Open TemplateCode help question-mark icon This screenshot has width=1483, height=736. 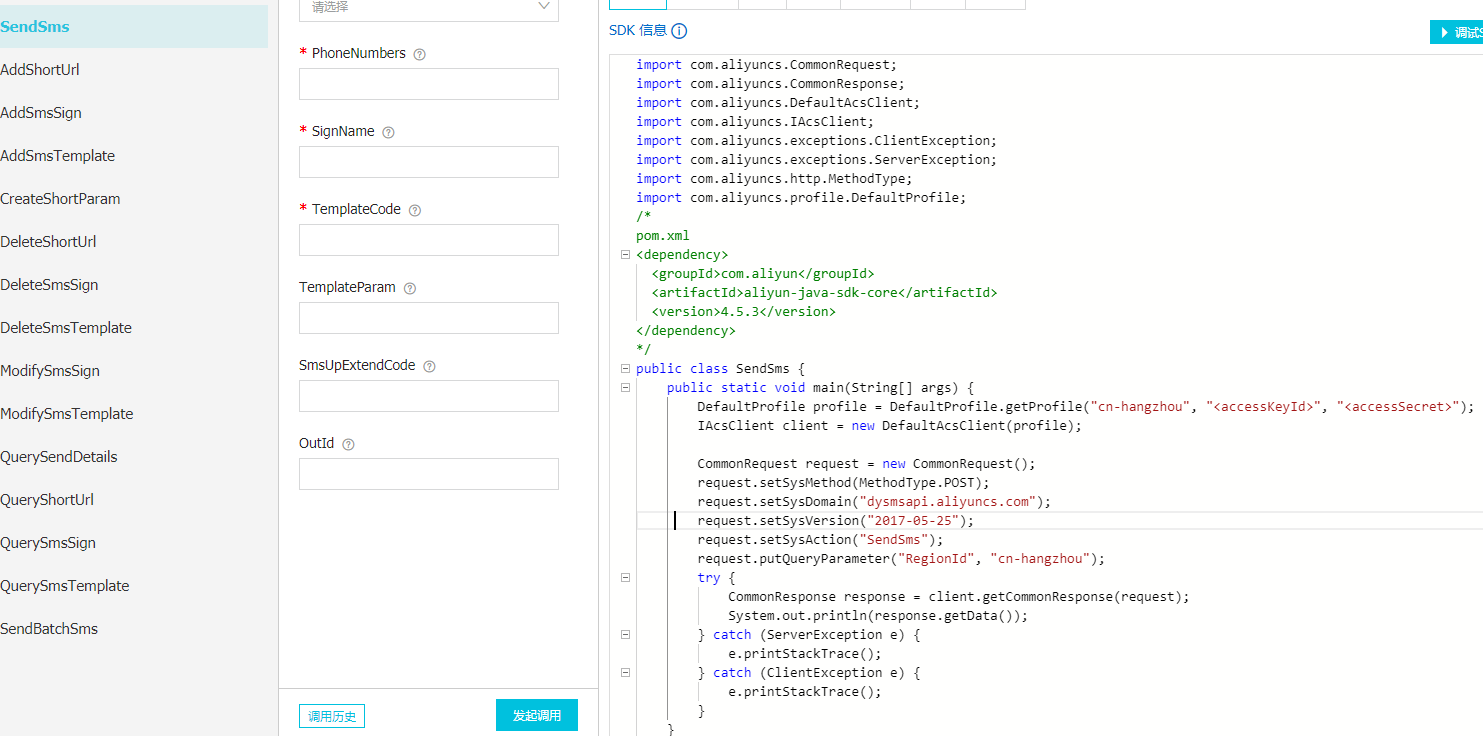tap(414, 210)
